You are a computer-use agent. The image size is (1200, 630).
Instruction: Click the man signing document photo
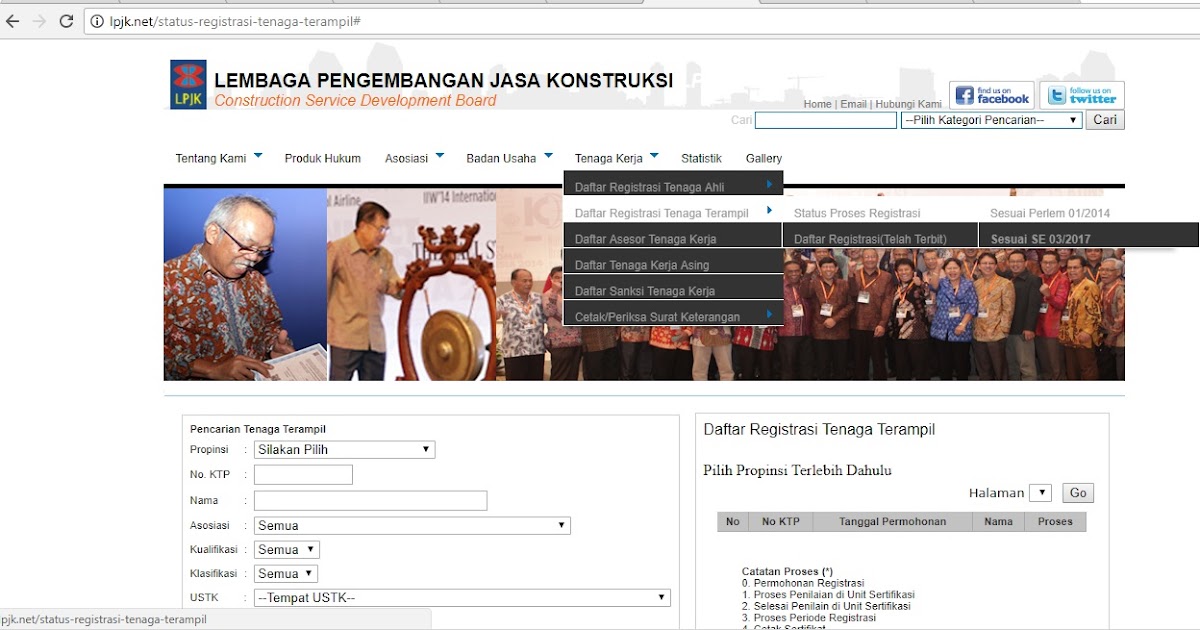tap(245, 284)
